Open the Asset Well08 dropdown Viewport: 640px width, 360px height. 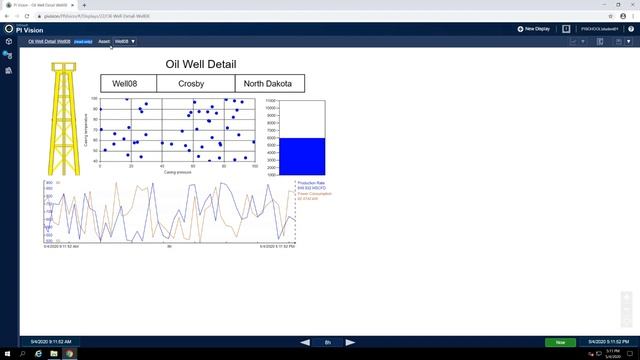(125, 41)
